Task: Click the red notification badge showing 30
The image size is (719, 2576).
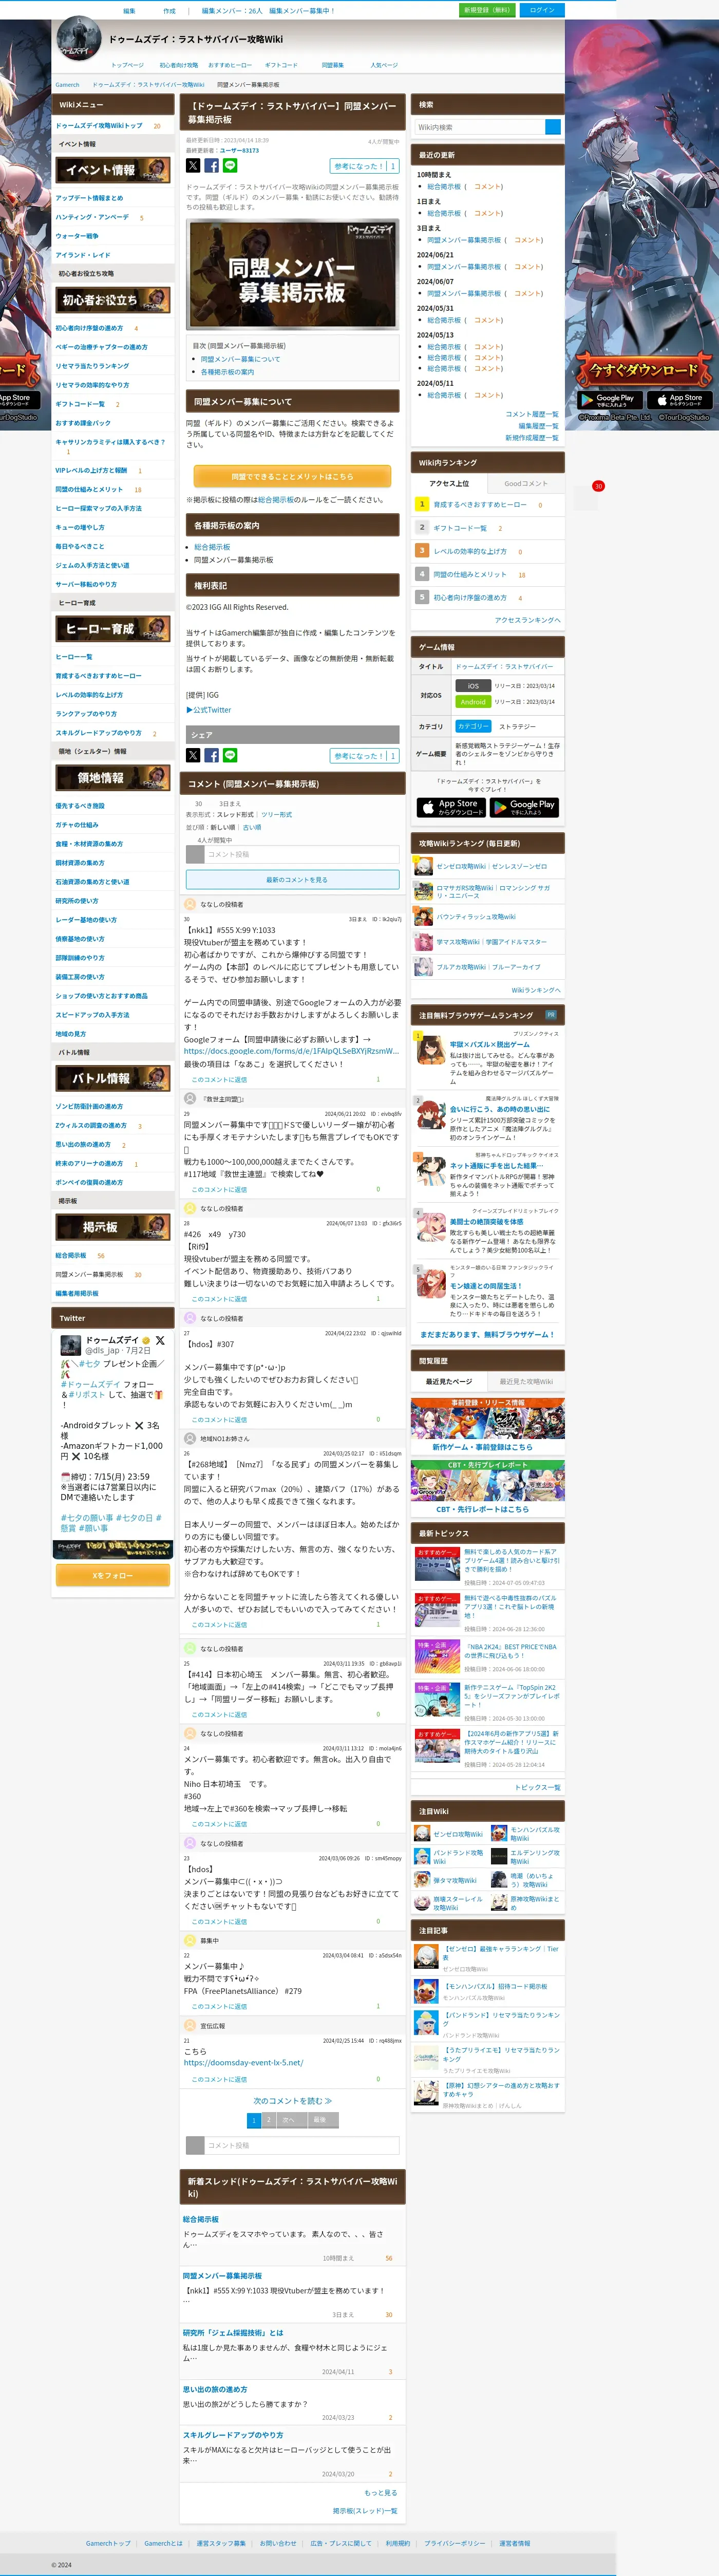Action: click(598, 486)
